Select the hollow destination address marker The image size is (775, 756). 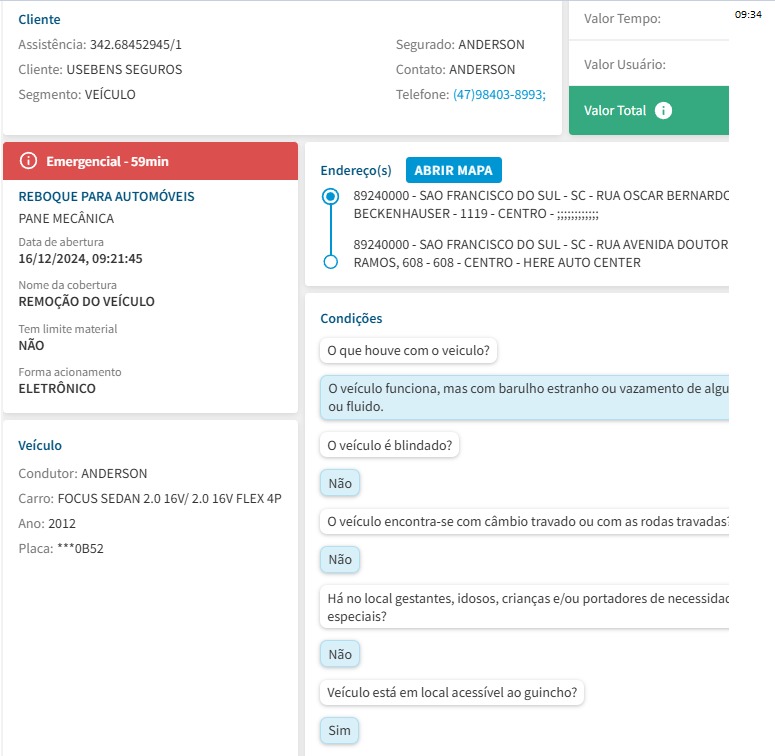[331, 262]
